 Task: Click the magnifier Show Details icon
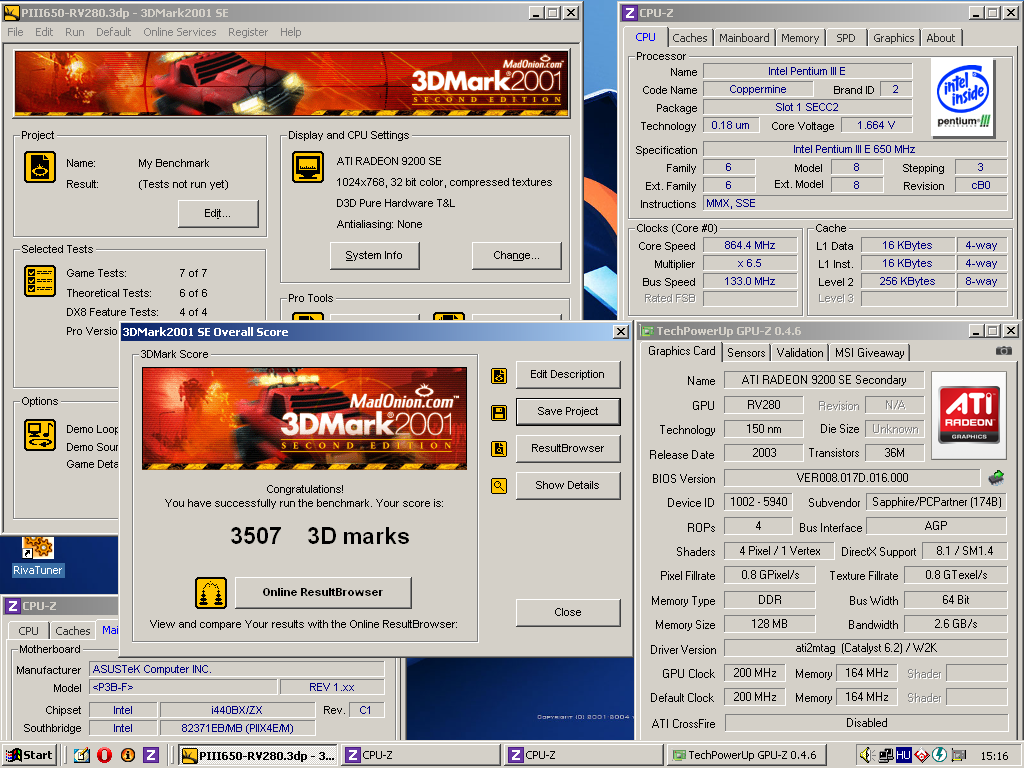pyautogui.click(x=499, y=486)
